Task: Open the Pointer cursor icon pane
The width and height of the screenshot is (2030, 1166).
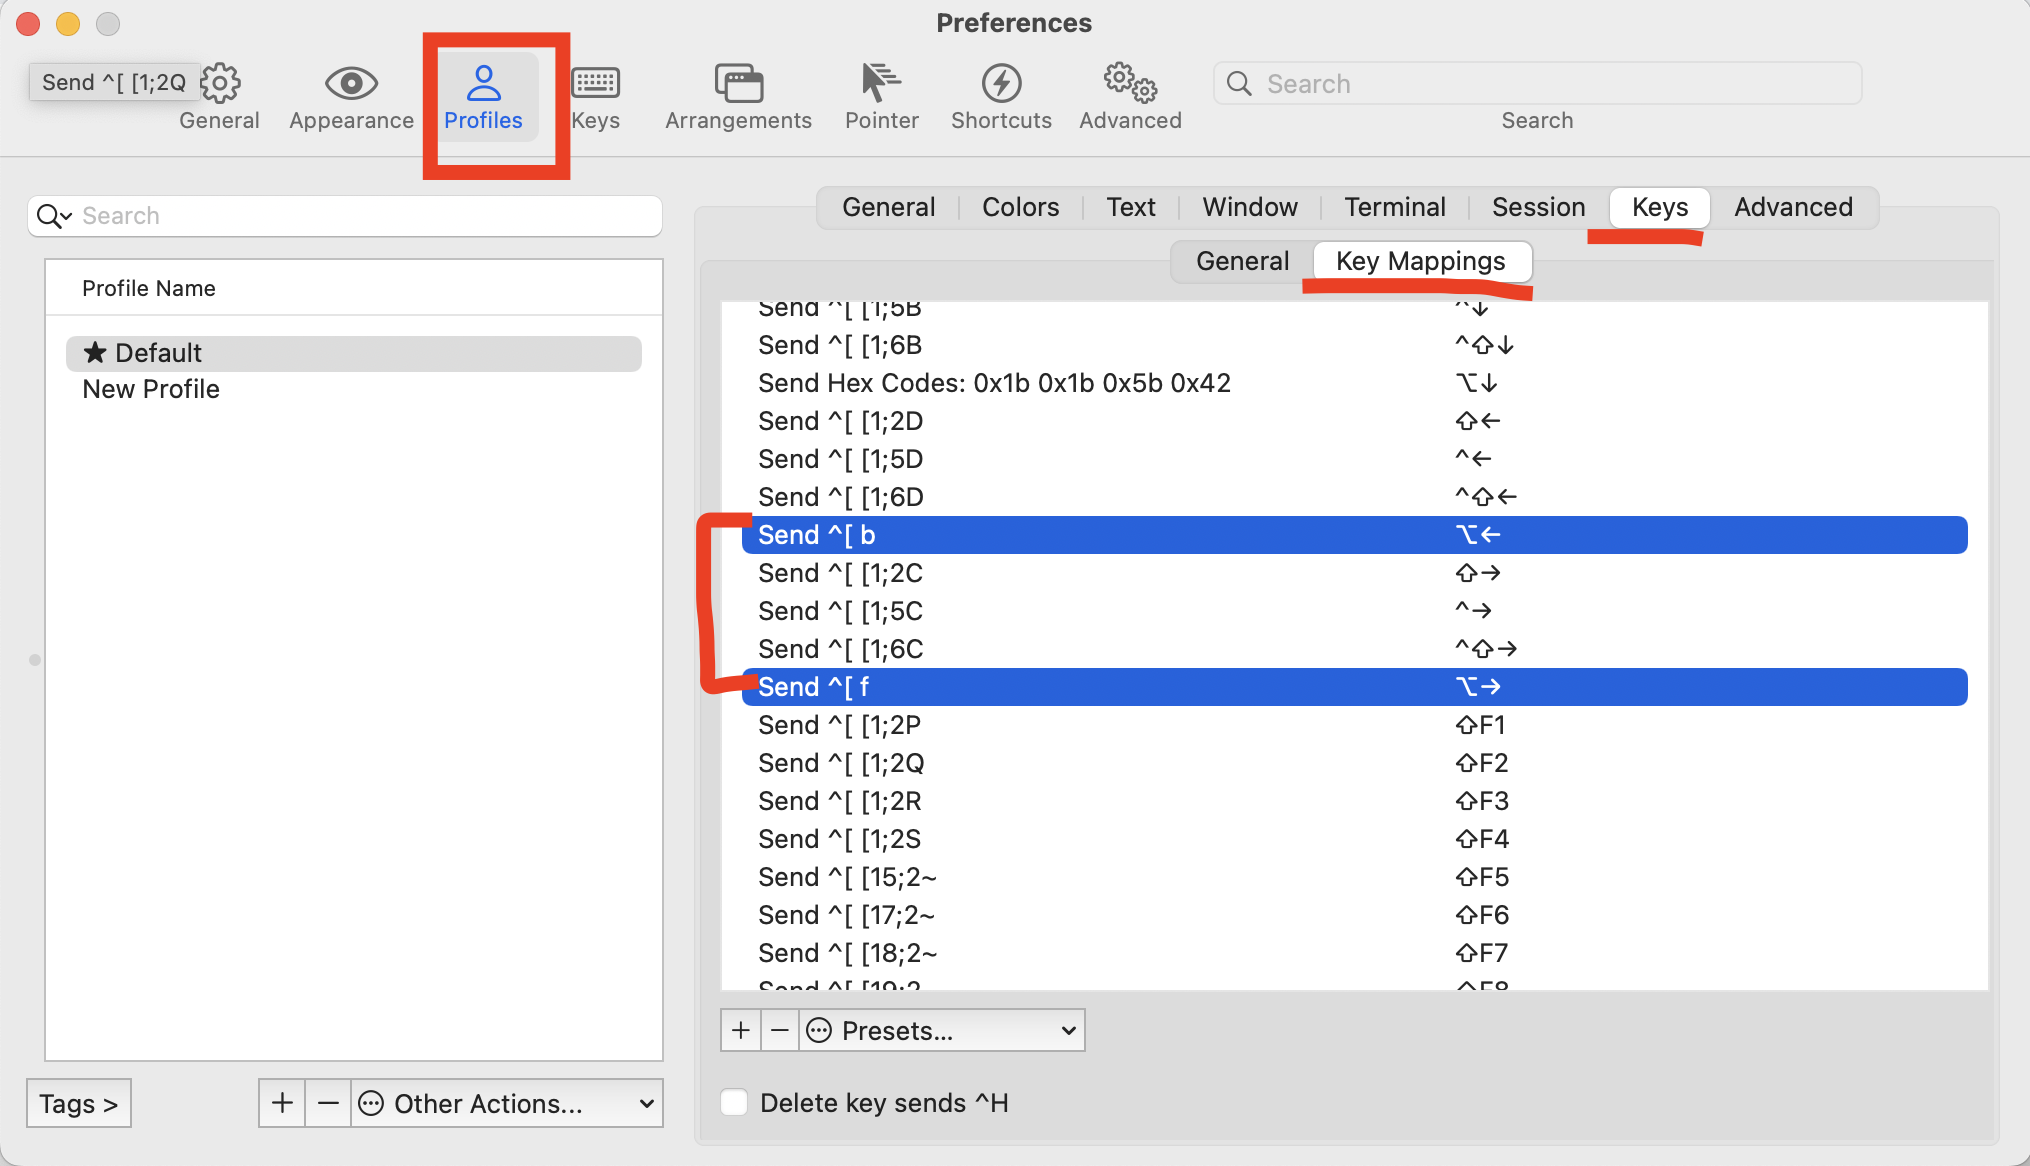Action: [x=881, y=84]
